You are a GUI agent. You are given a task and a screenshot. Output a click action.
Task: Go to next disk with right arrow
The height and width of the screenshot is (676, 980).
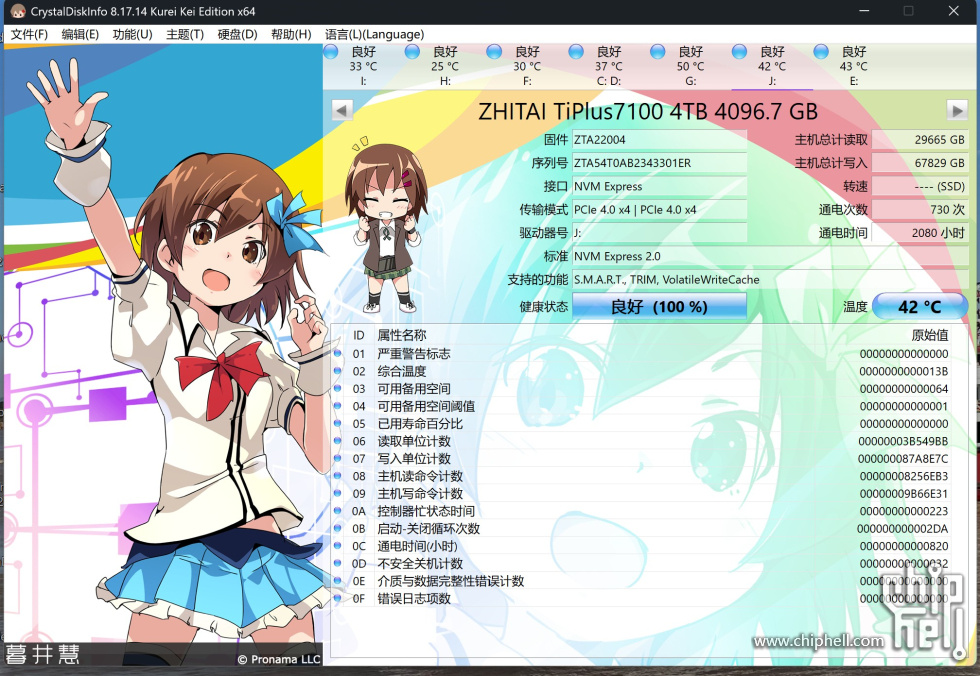tap(957, 111)
